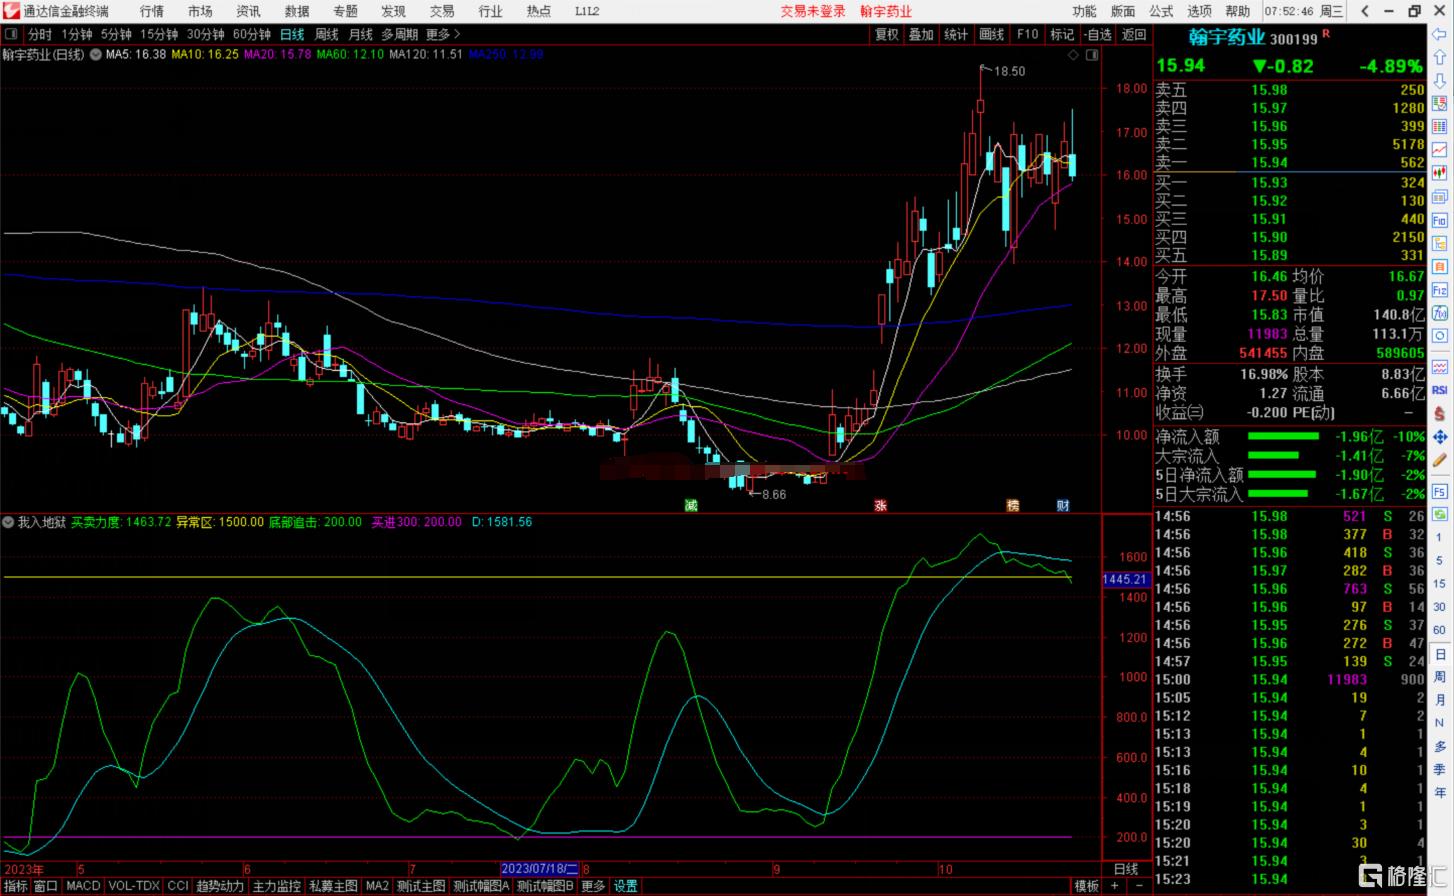Expand the 更多 > period list
The image size is (1454, 896).
click(443, 34)
